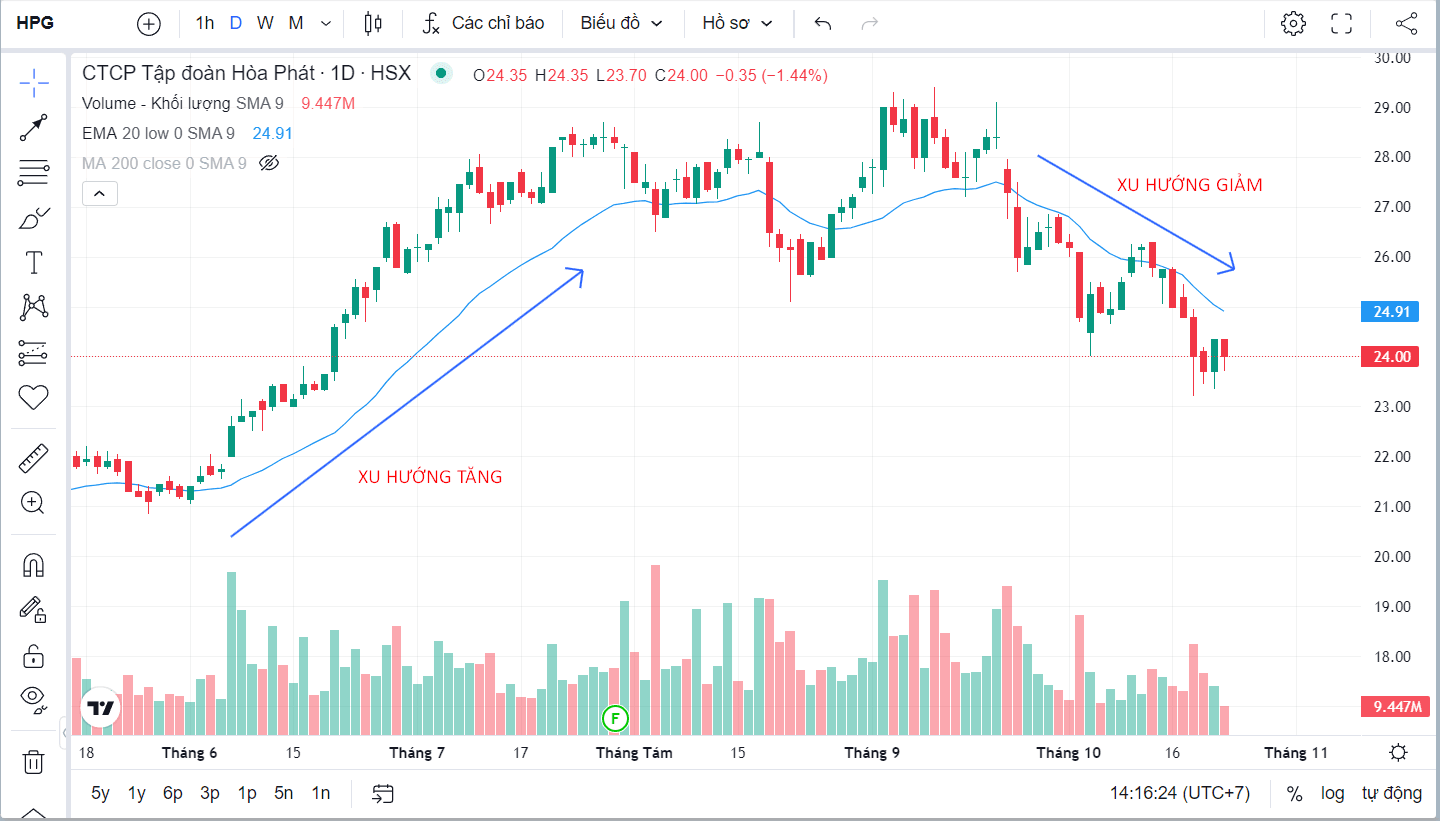Viewport: 1440px width, 821px height.
Task: Select the ruler measure tool
Action: 34,459
